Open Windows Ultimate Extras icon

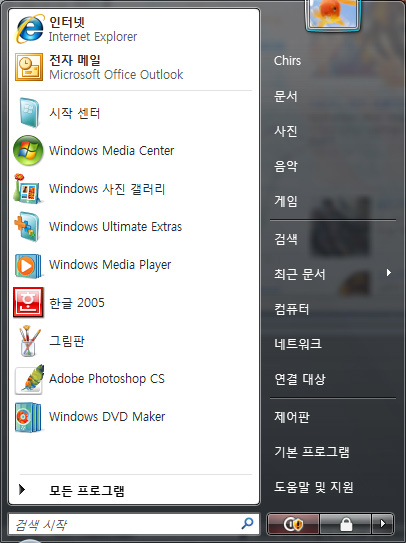(x=28, y=226)
